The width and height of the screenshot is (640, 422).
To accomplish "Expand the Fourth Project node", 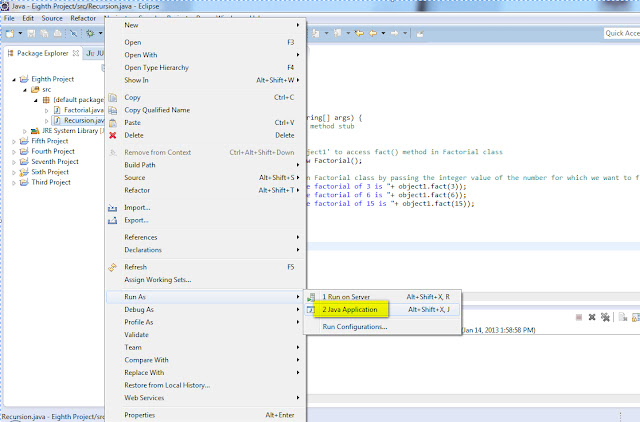I will 14,152.
